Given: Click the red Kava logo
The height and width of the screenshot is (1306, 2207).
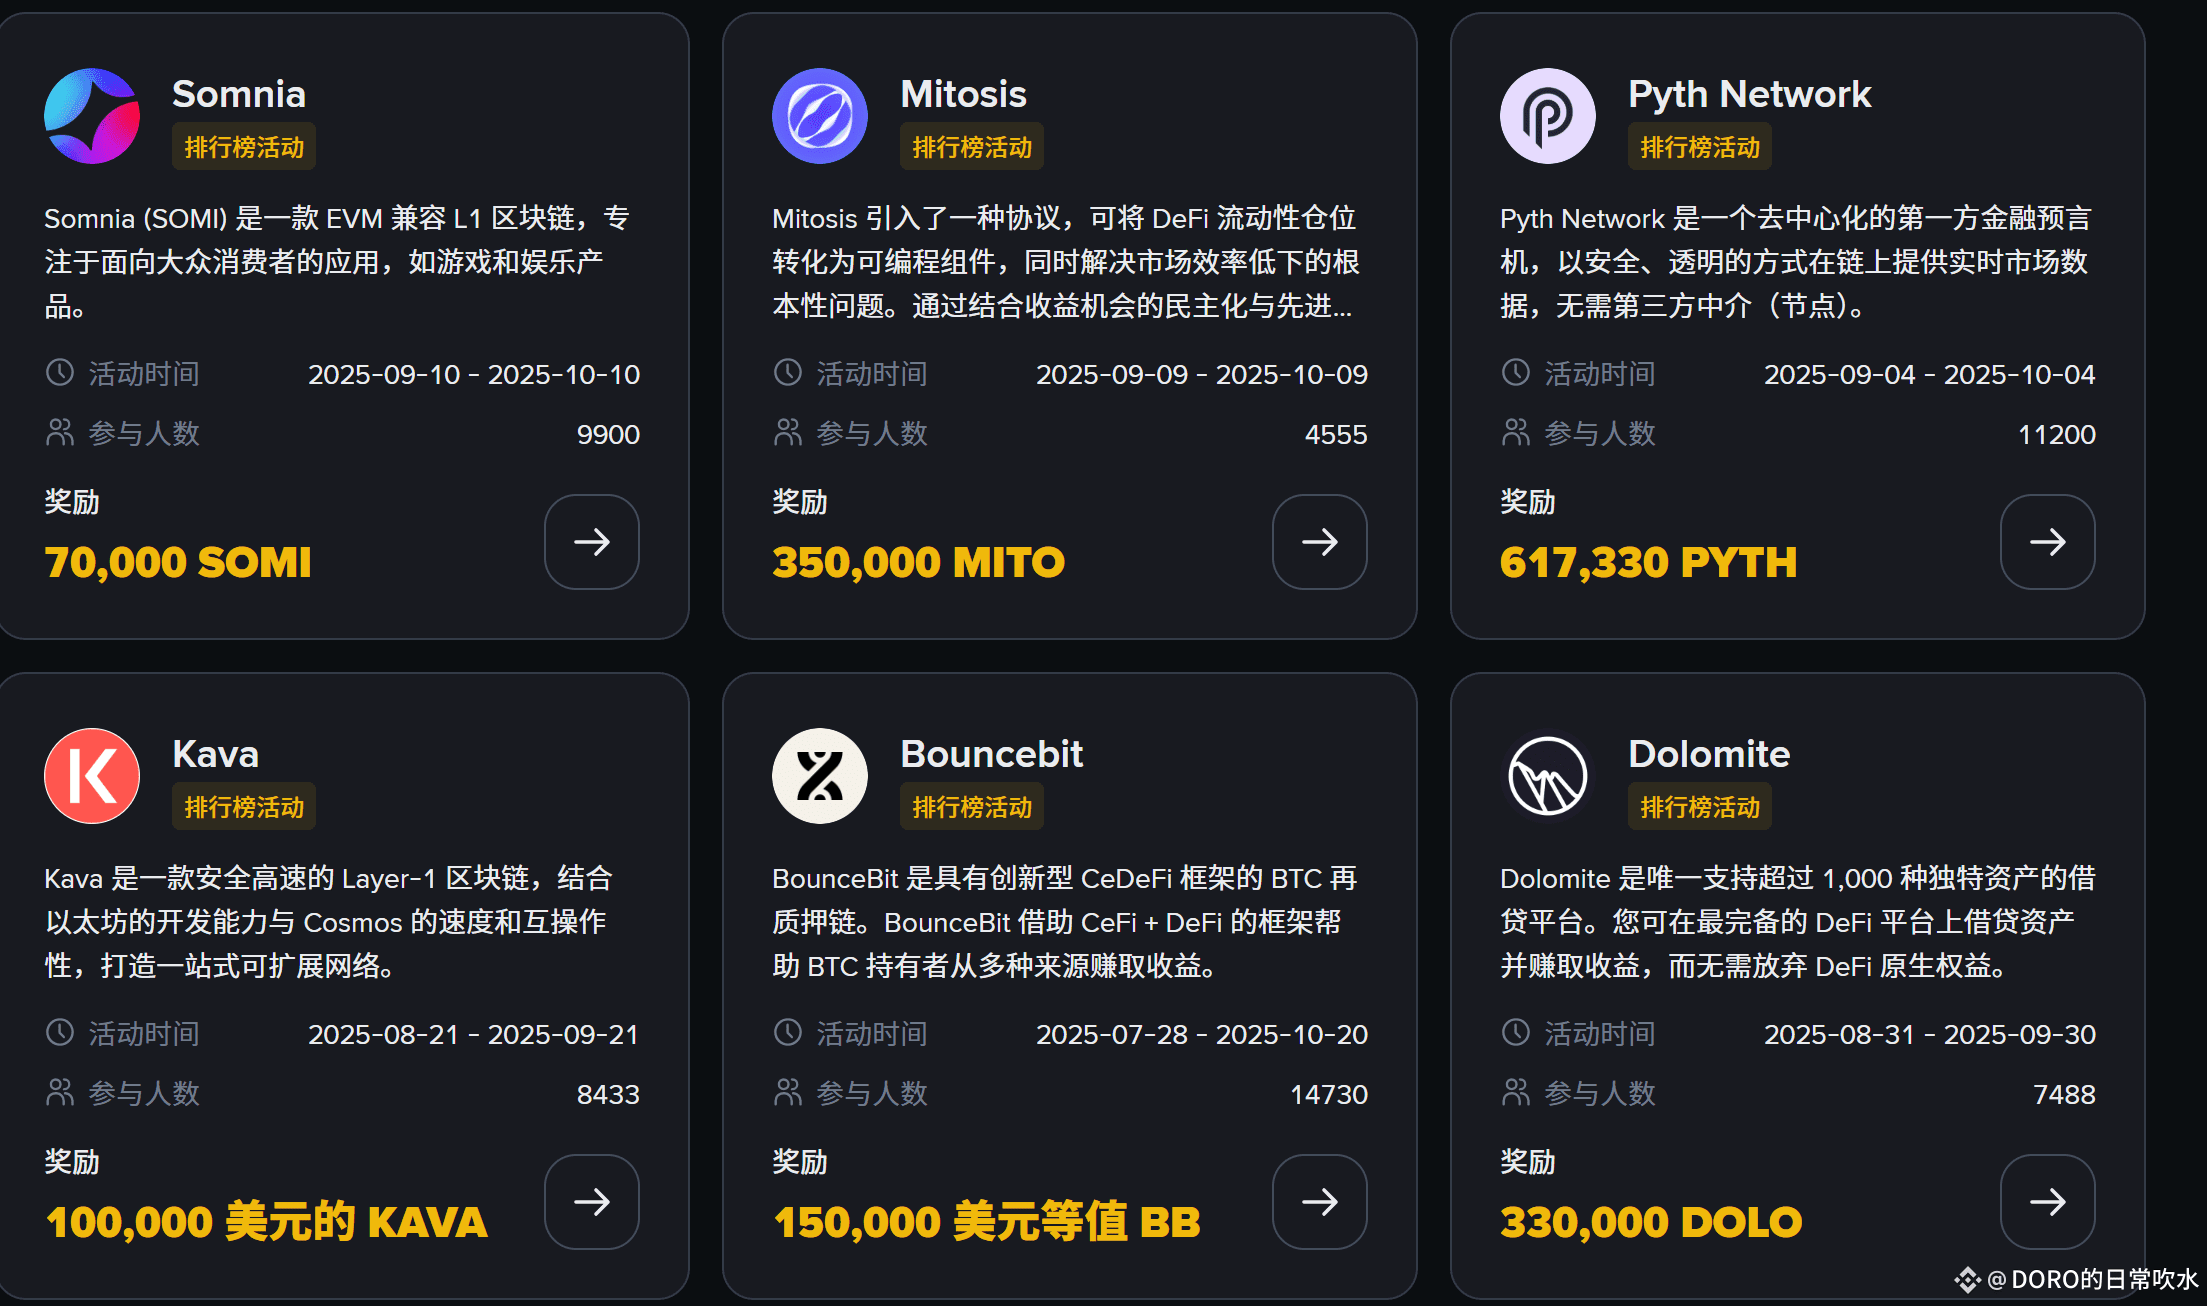Looking at the screenshot, I should pos(92,776).
